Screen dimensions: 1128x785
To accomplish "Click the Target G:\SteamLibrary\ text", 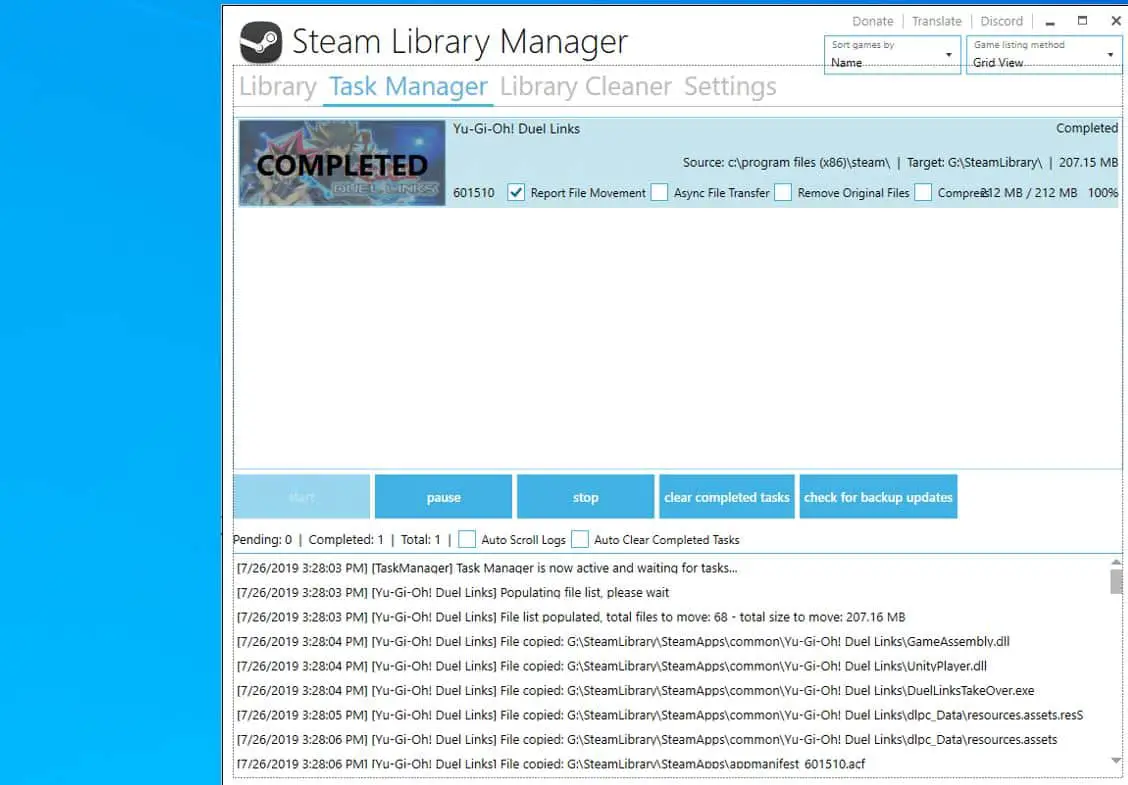I will pyautogui.click(x=974, y=163).
